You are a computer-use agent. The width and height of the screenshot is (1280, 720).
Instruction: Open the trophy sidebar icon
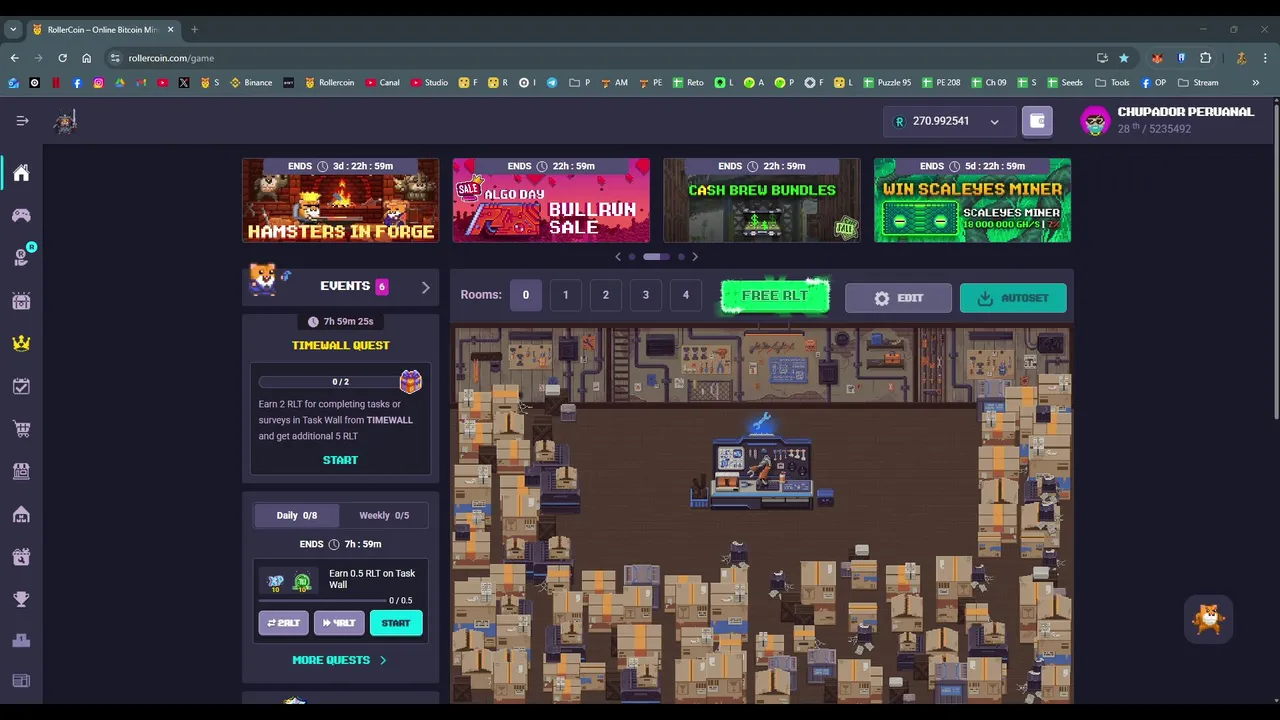[21, 599]
